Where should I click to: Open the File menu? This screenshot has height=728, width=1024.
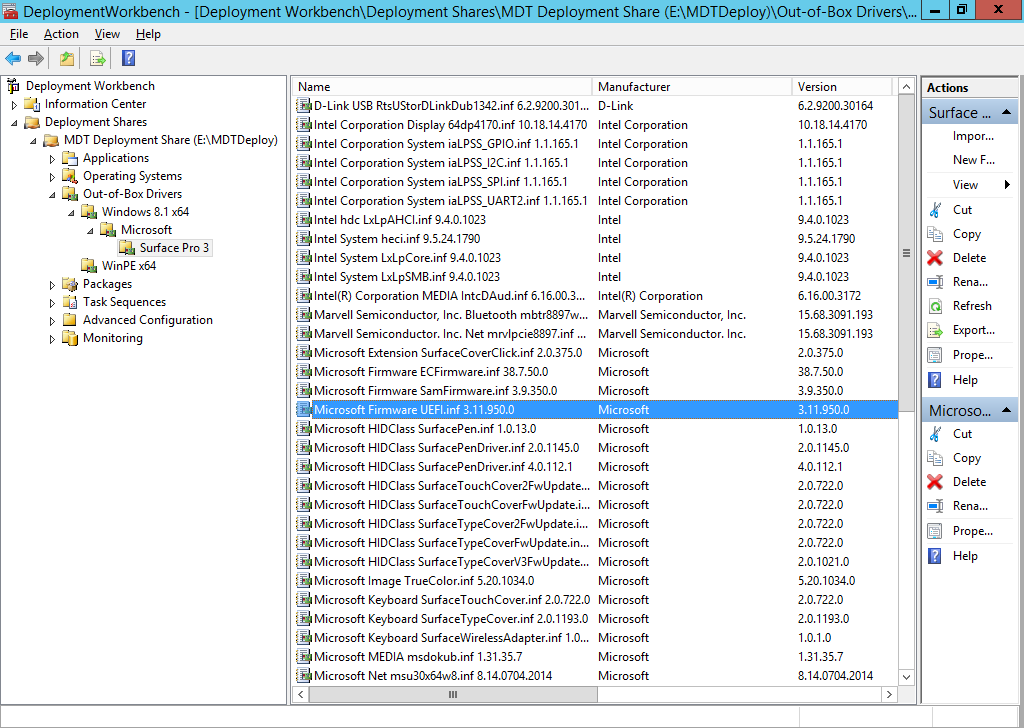(19, 34)
